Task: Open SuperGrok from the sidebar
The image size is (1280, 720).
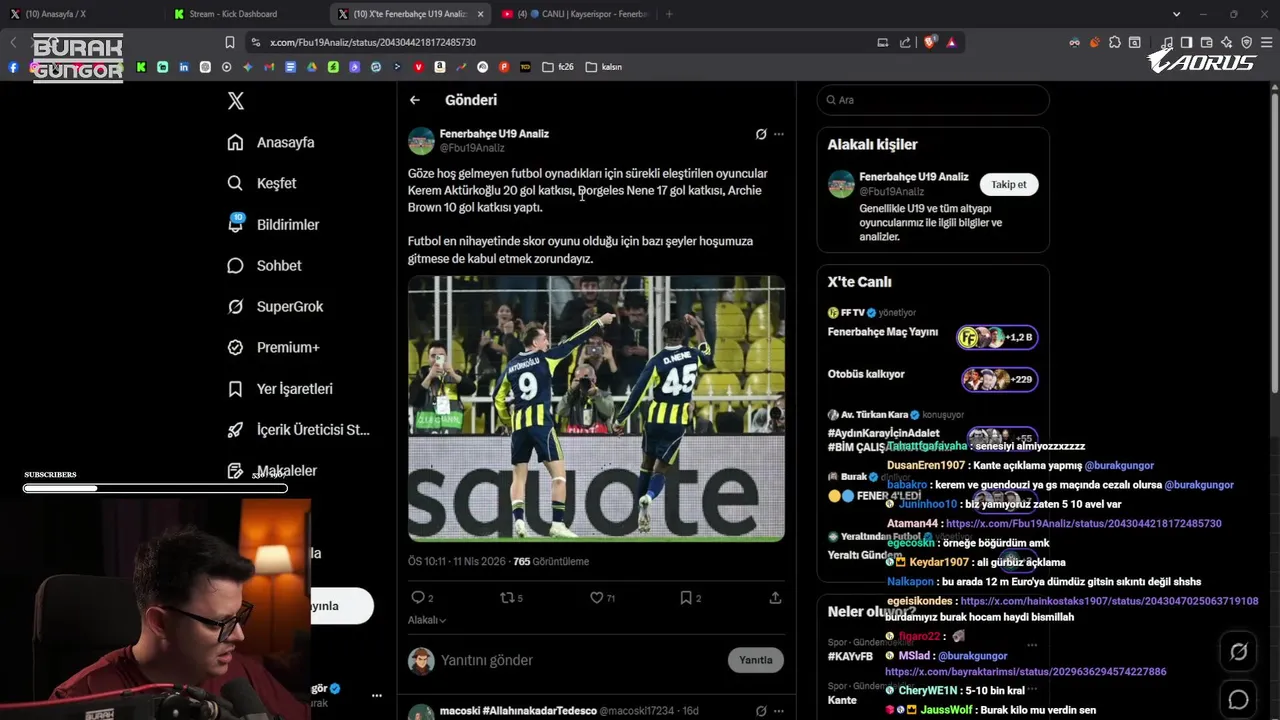Action: pos(275,306)
